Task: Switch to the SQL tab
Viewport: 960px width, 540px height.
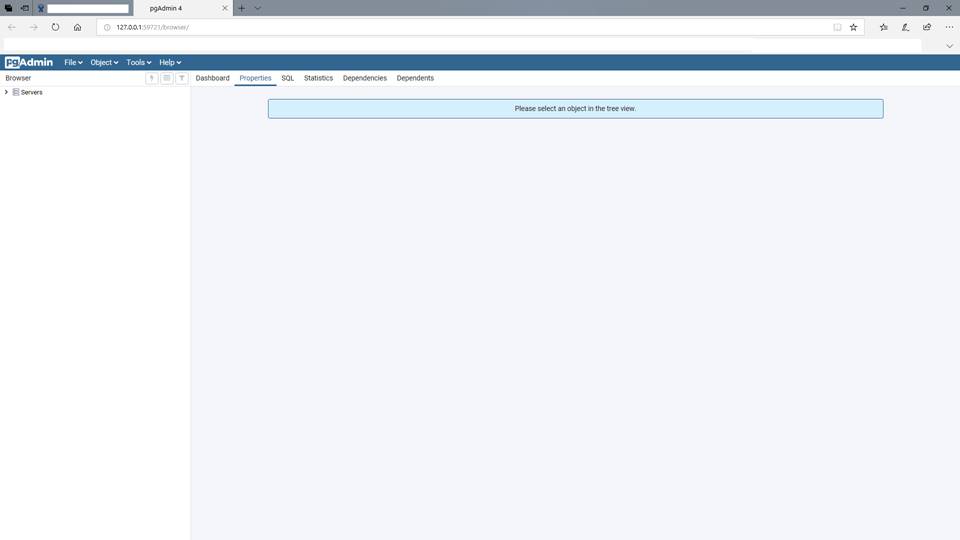Action: (287, 78)
